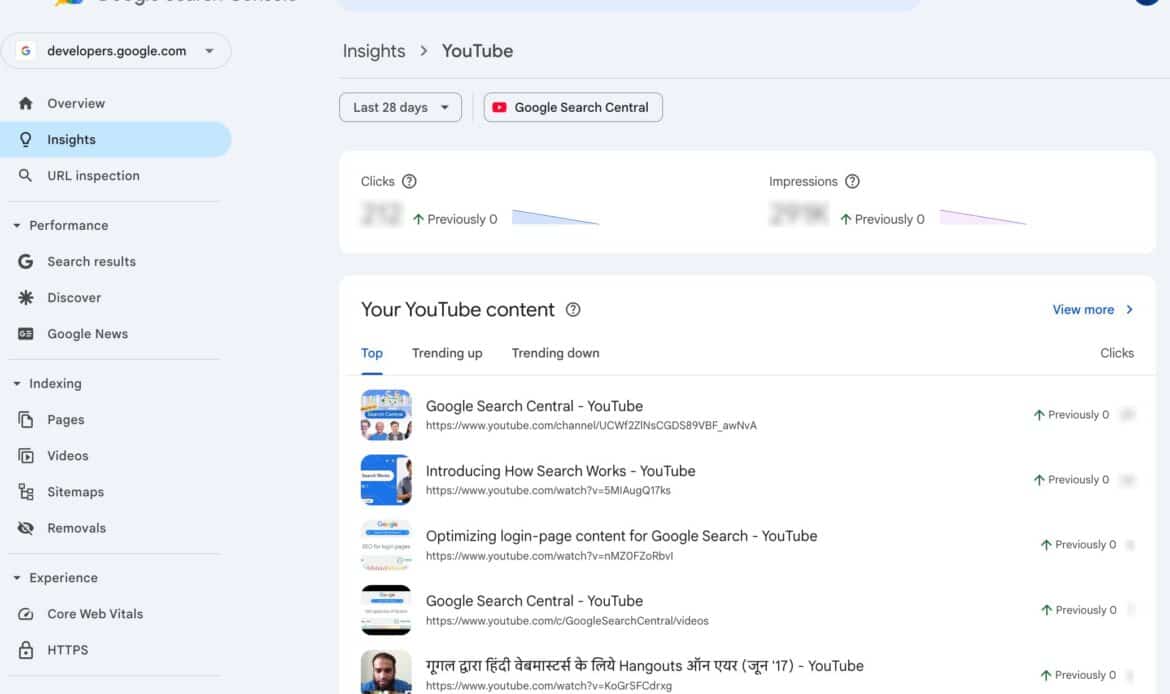Open the HTTPS experience report
The image size is (1170, 694).
pyautogui.click(x=68, y=649)
